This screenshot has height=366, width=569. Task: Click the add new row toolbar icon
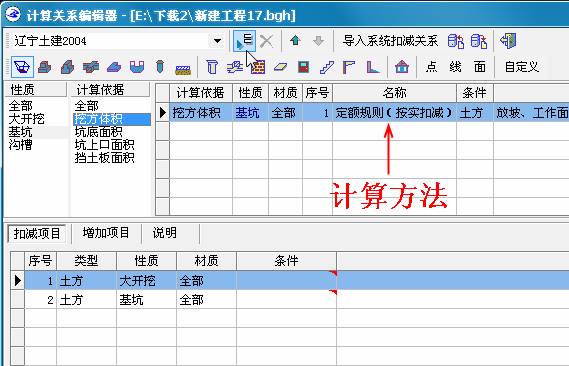tap(244, 41)
